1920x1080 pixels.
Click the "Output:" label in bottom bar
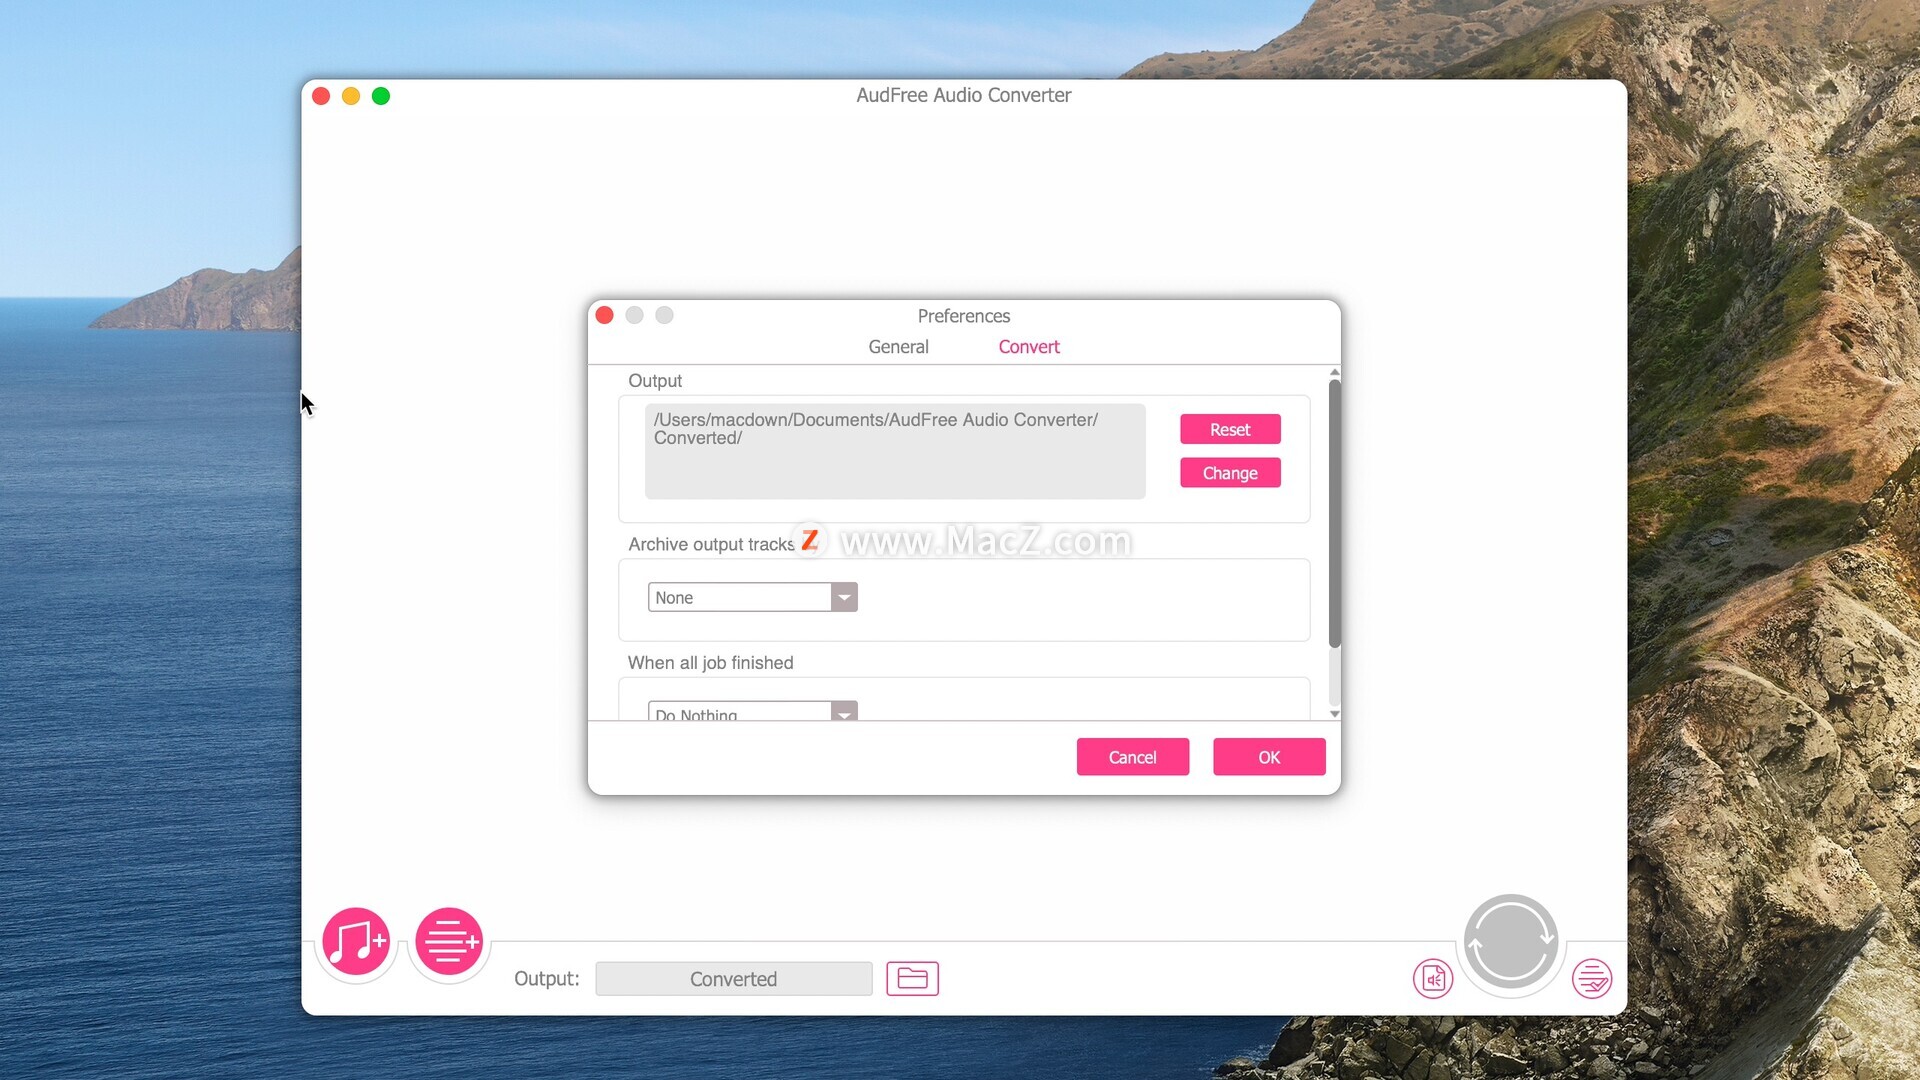(547, 979)
